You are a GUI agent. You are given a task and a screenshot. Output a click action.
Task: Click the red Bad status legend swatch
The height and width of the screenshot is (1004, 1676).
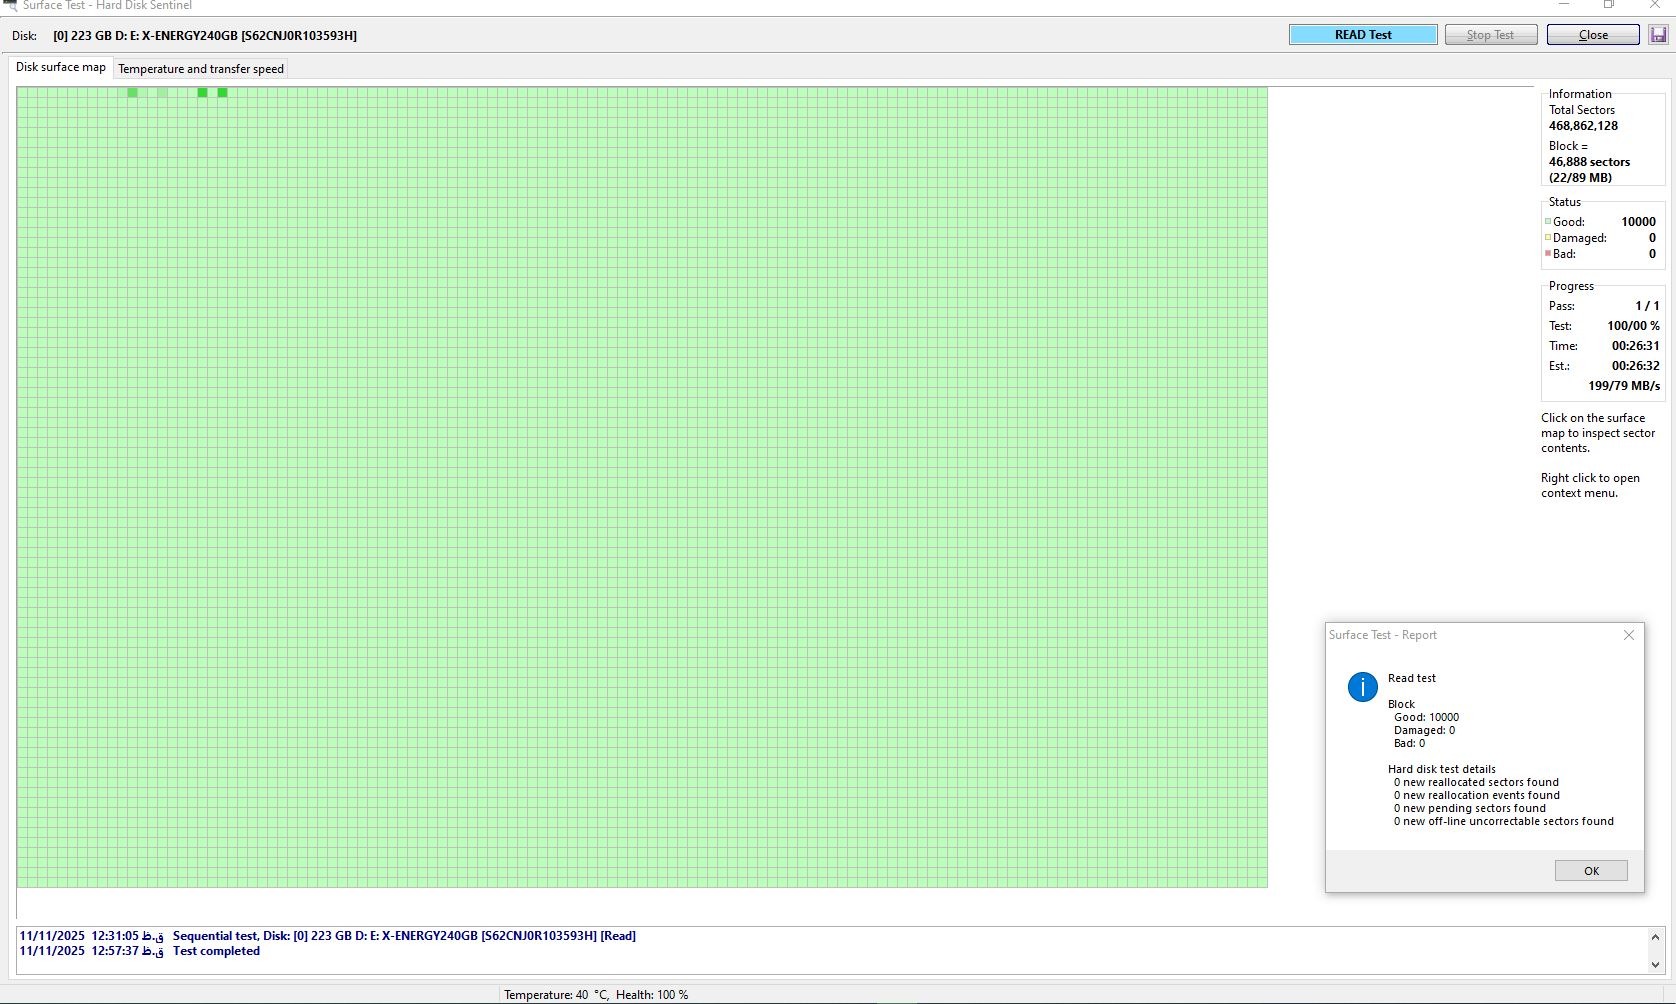pyautogui.click(x=1548, y=254)
